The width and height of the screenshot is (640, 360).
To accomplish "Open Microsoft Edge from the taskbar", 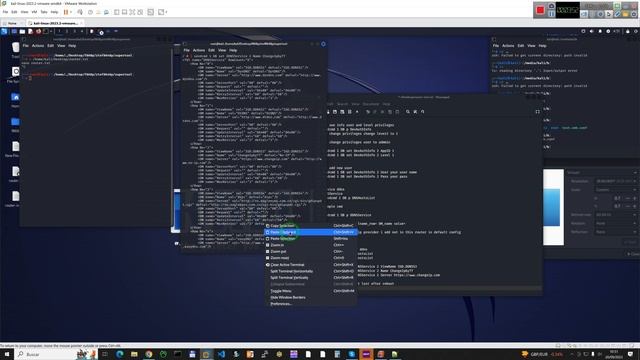I will point(120,354).
